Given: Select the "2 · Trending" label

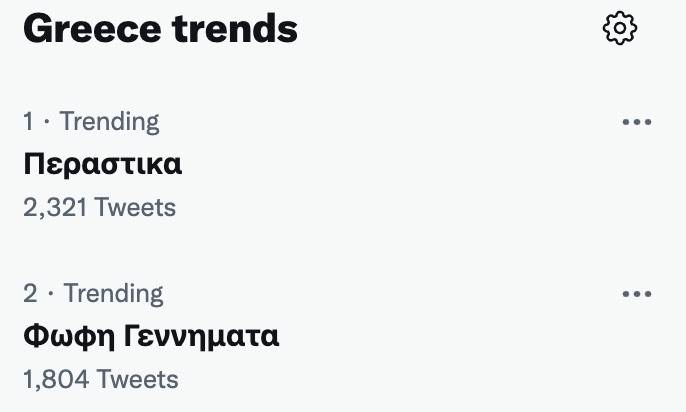Looking at the screenshot, I should 93,294.
